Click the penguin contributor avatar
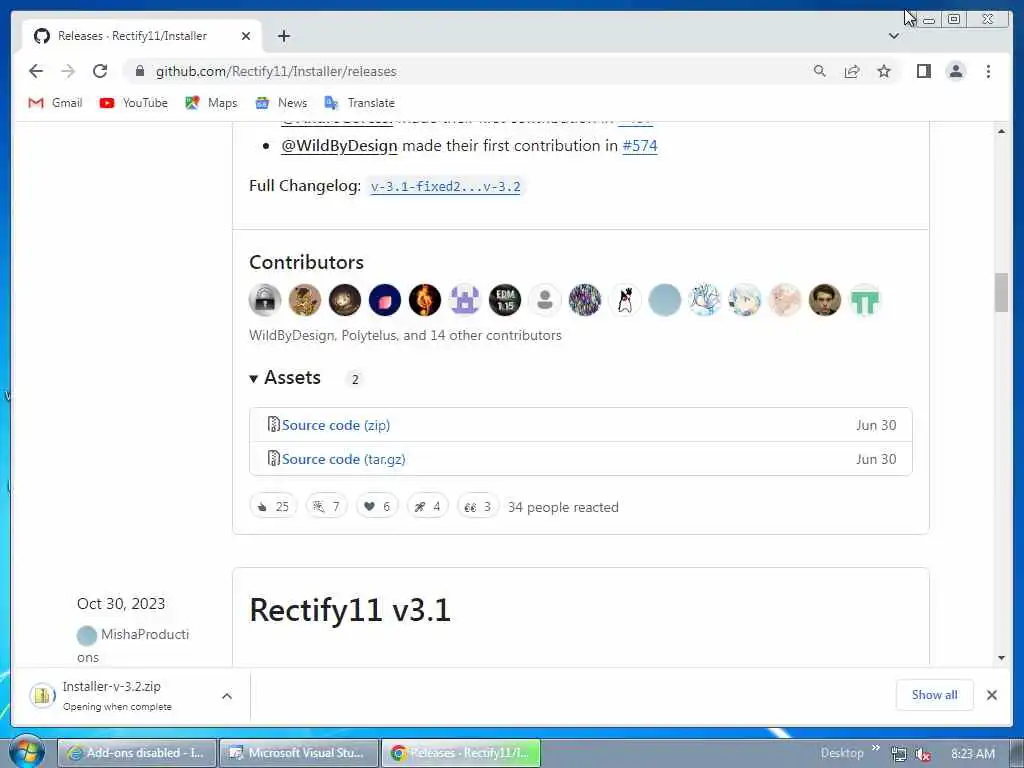The image size is (1024, 768). [x=625, y=300]
